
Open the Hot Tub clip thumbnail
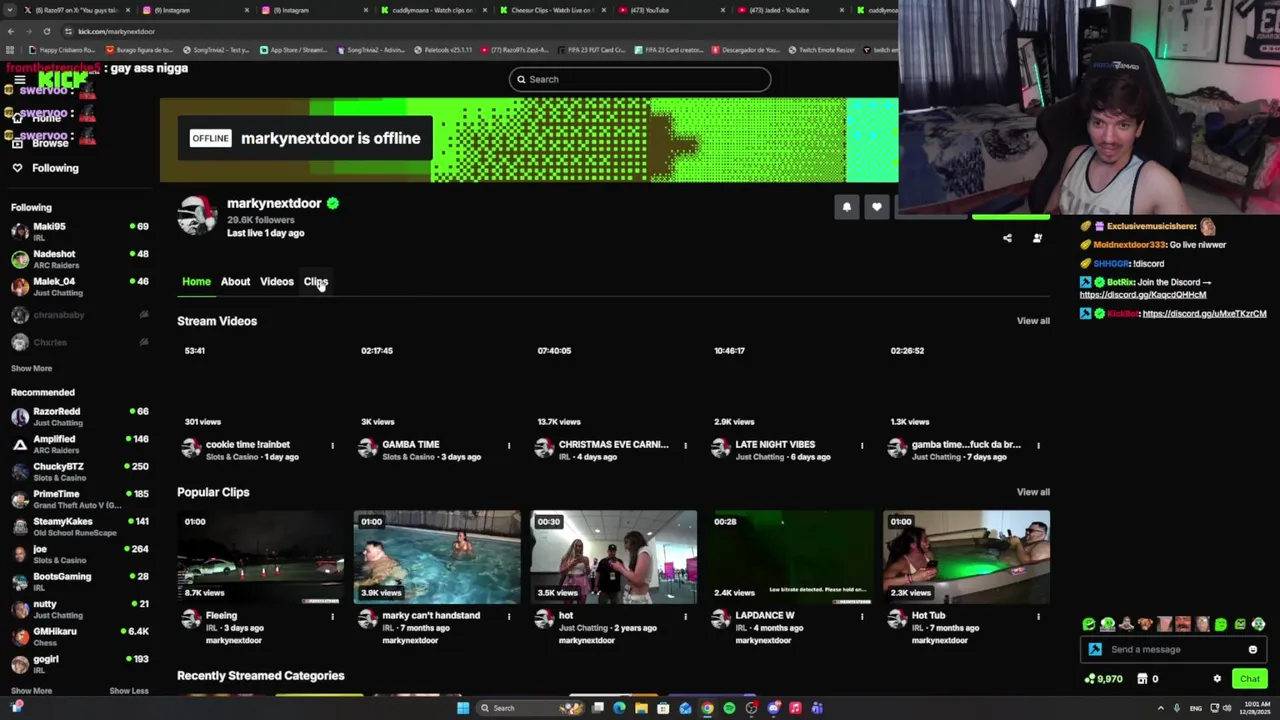tap(966, 557)
